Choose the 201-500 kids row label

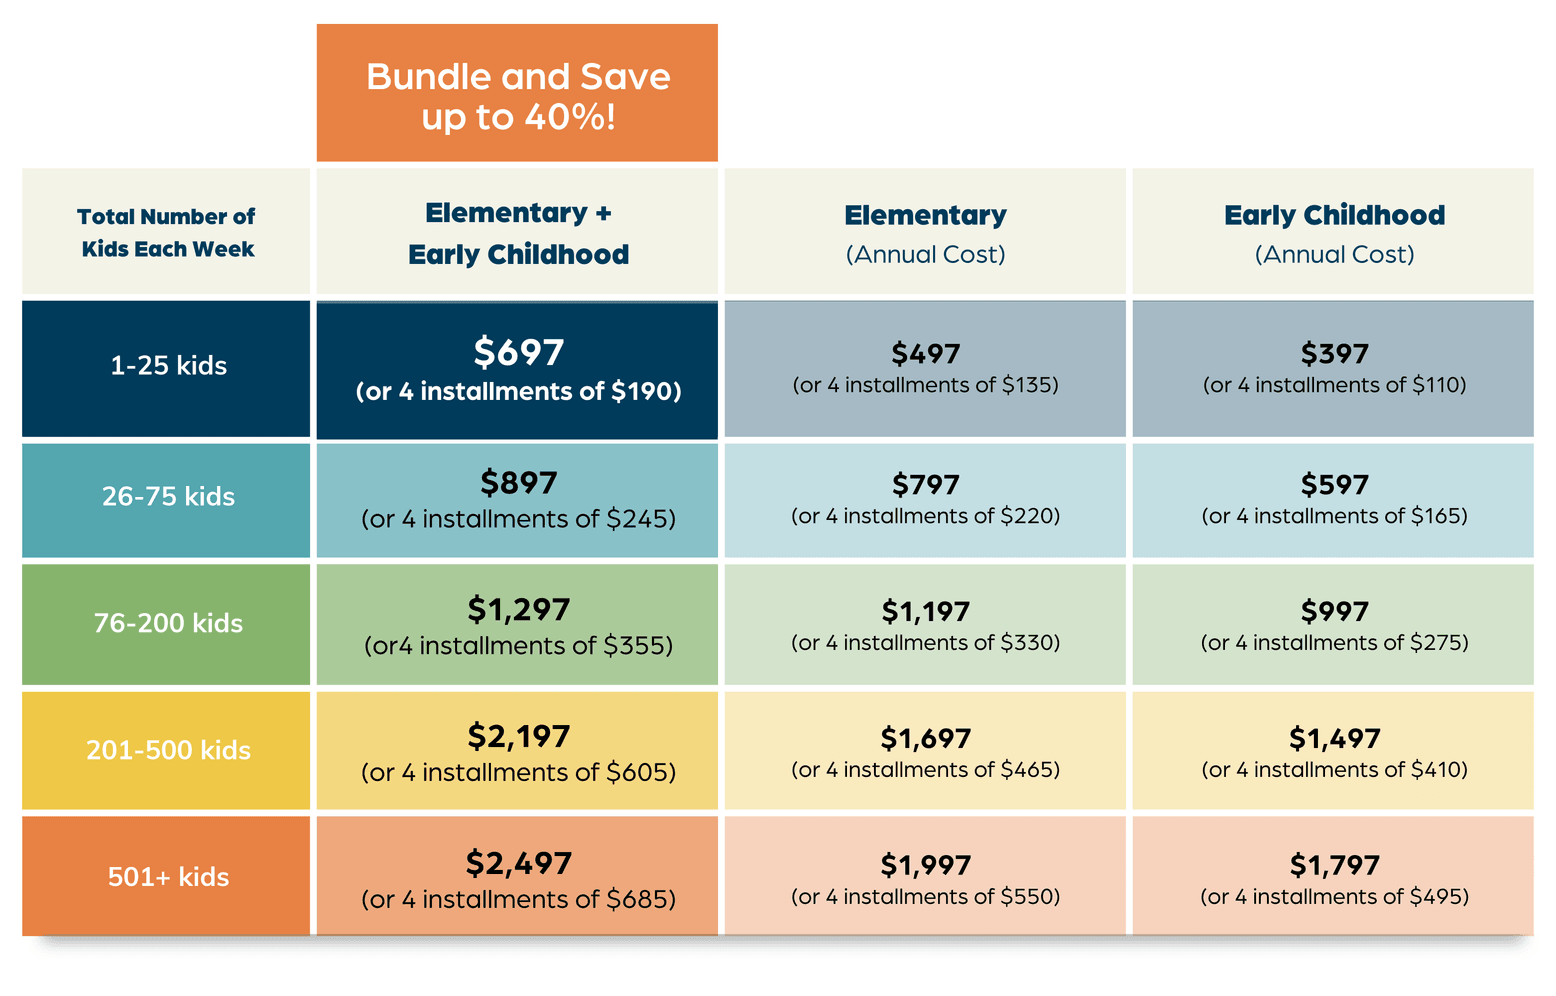click(167, 750)
